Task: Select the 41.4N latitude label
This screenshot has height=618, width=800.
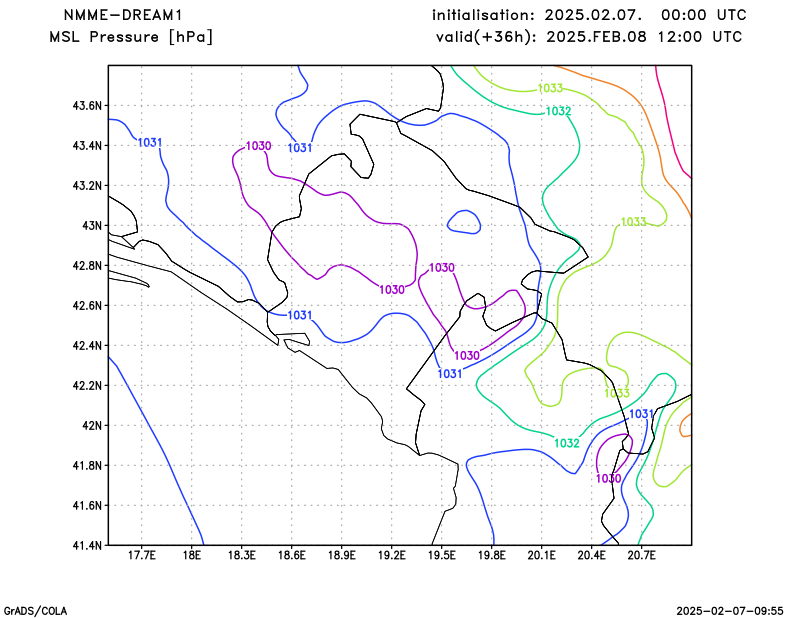Action: (x=87, y=546)
